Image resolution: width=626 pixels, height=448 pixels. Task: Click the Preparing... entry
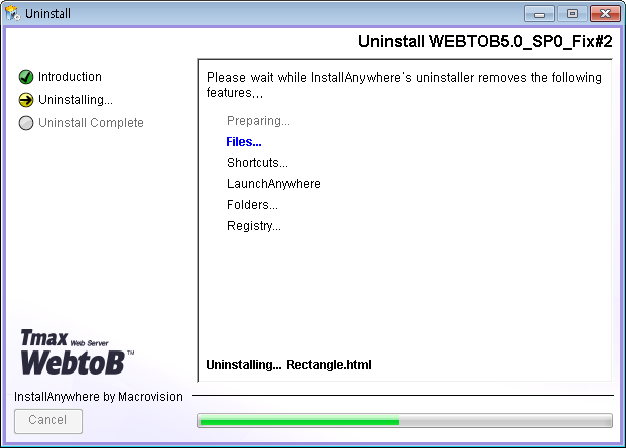click(x=258, y=121)
